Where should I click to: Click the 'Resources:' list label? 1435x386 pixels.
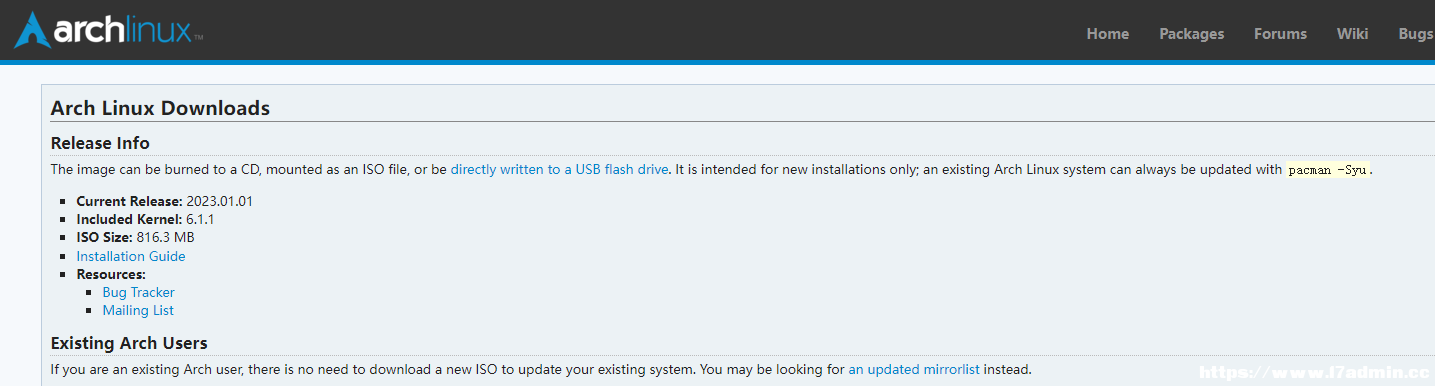click(111, 274)
